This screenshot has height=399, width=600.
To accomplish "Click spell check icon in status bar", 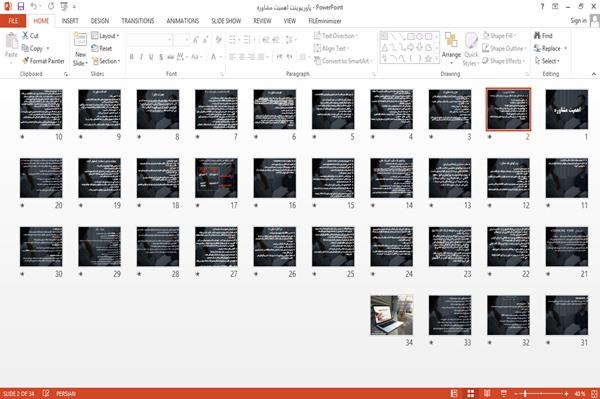I will coord(46,393).
